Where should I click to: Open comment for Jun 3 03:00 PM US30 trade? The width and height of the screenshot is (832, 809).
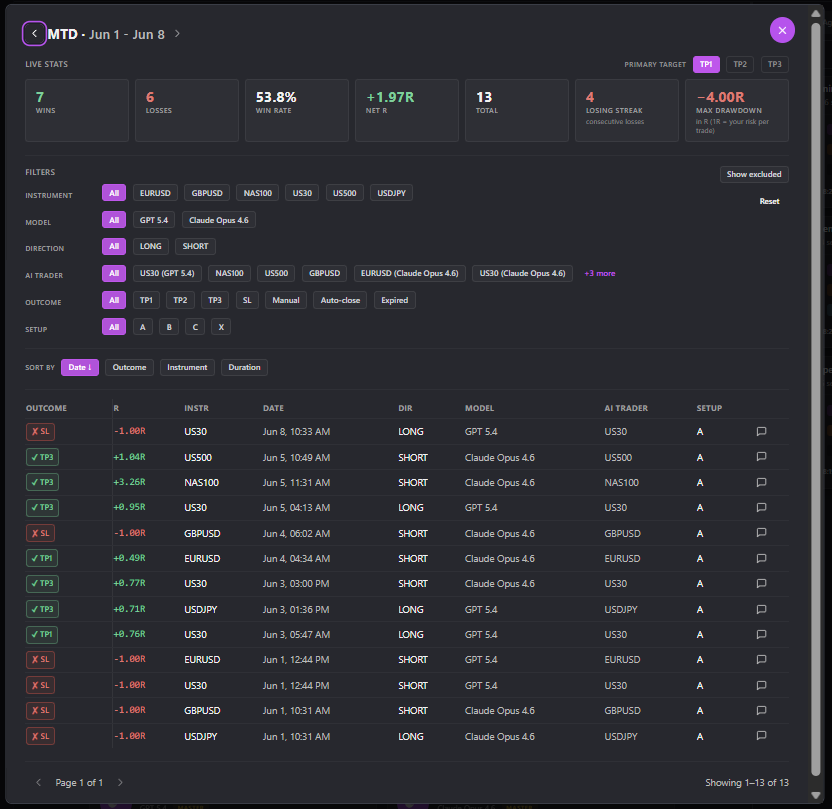tap(761, 584)
